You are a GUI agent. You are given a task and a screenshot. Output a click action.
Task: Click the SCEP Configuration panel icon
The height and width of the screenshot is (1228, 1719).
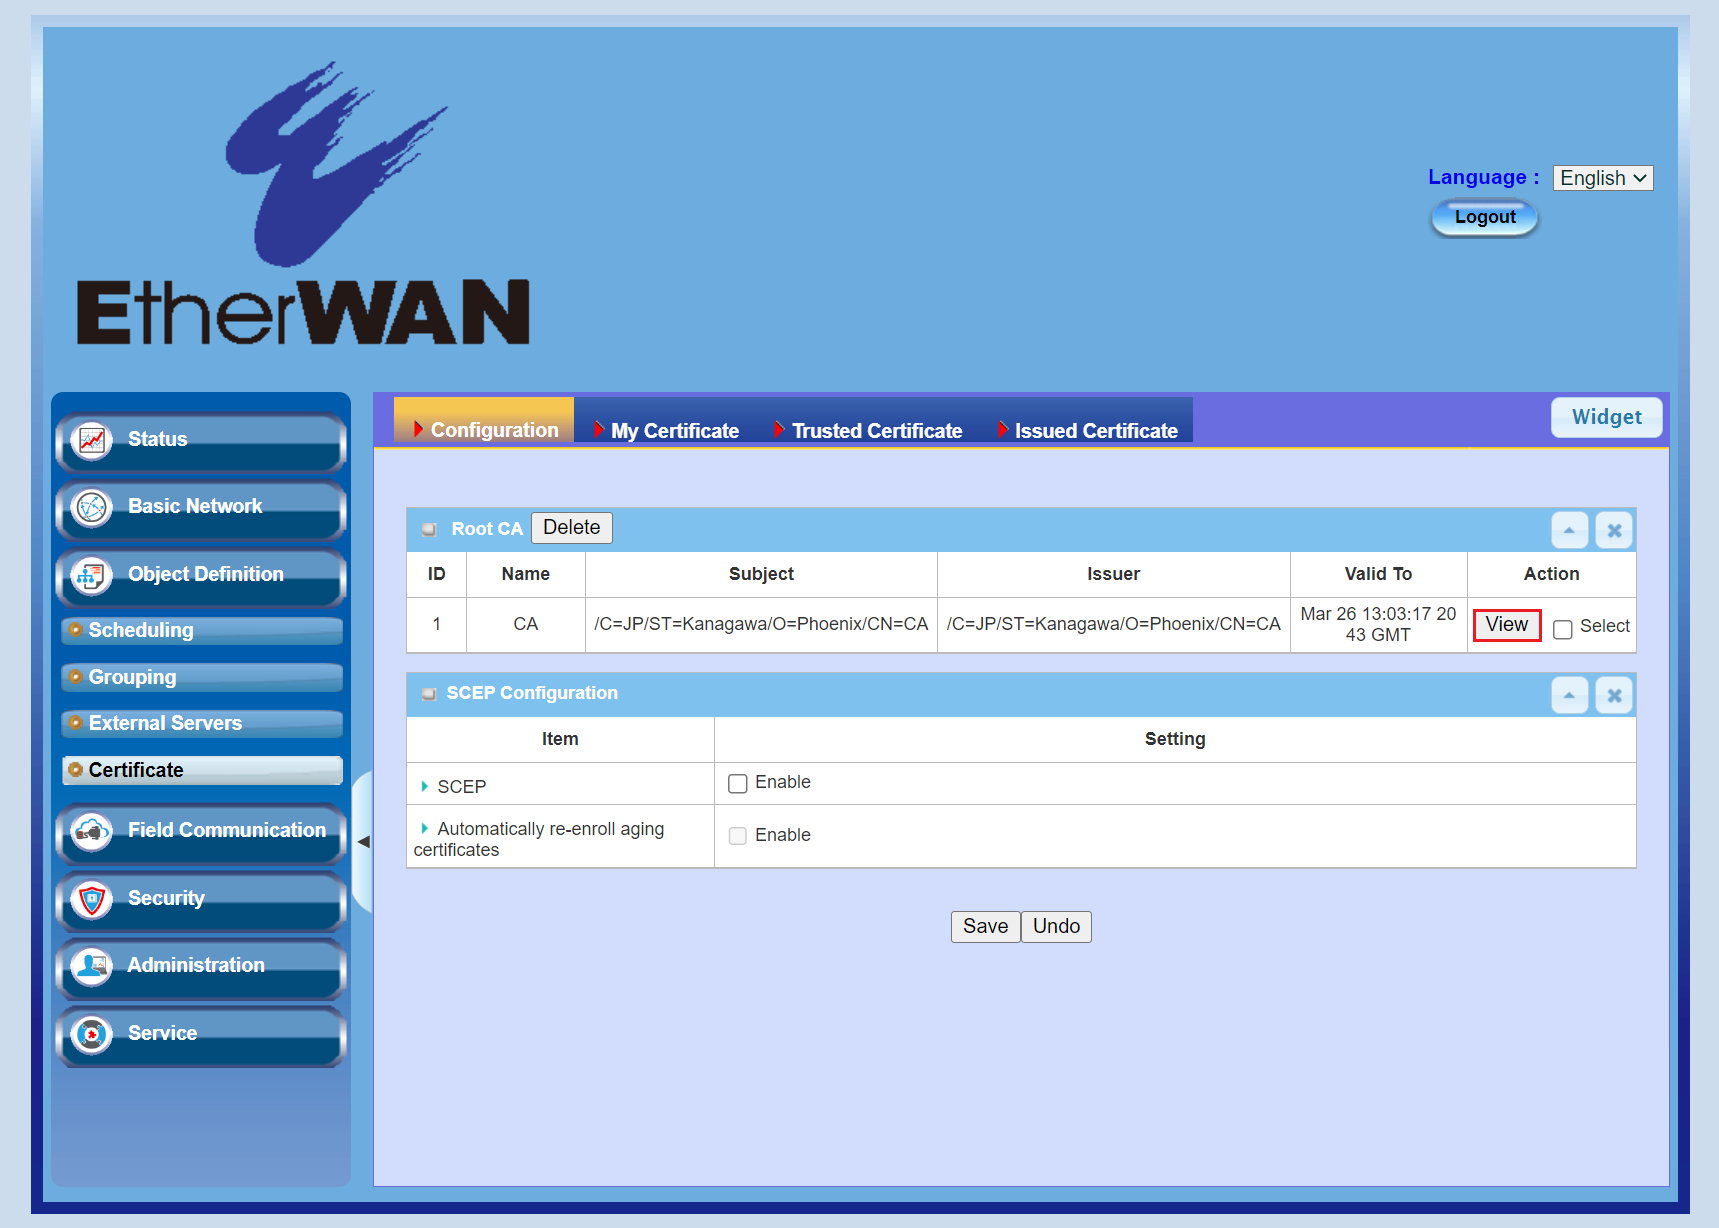coord(429,694)
